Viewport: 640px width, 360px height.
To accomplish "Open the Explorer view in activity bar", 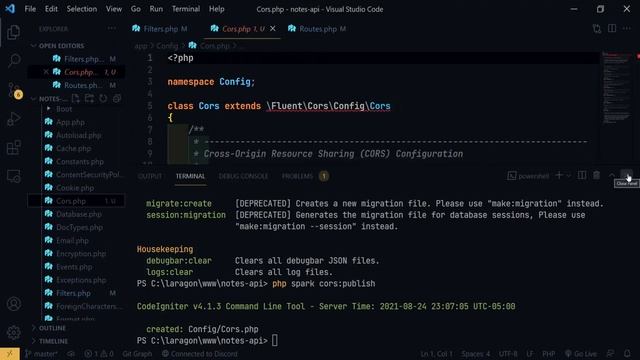I will (13, 32).
